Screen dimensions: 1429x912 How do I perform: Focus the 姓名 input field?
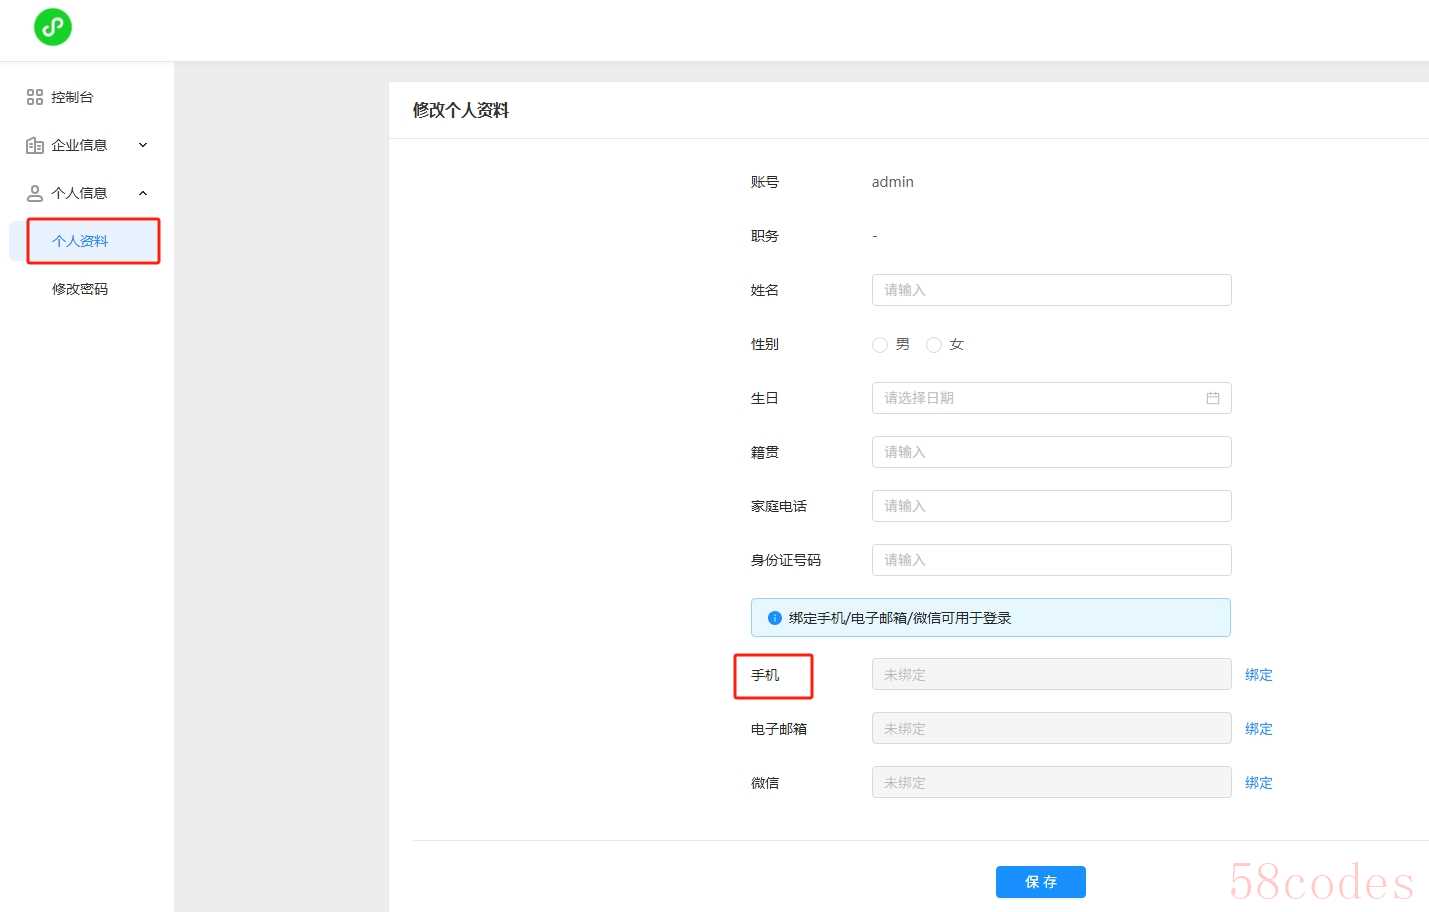(x=1051, y=290)
